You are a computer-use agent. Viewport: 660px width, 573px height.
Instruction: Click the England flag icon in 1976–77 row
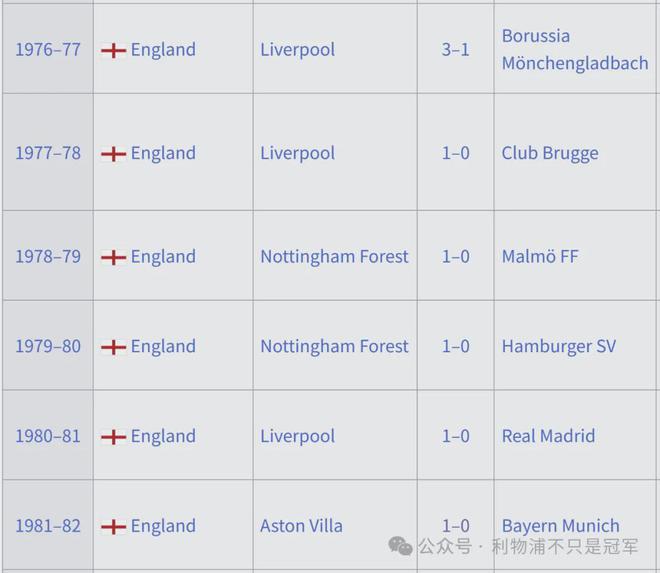pos(114,50)
